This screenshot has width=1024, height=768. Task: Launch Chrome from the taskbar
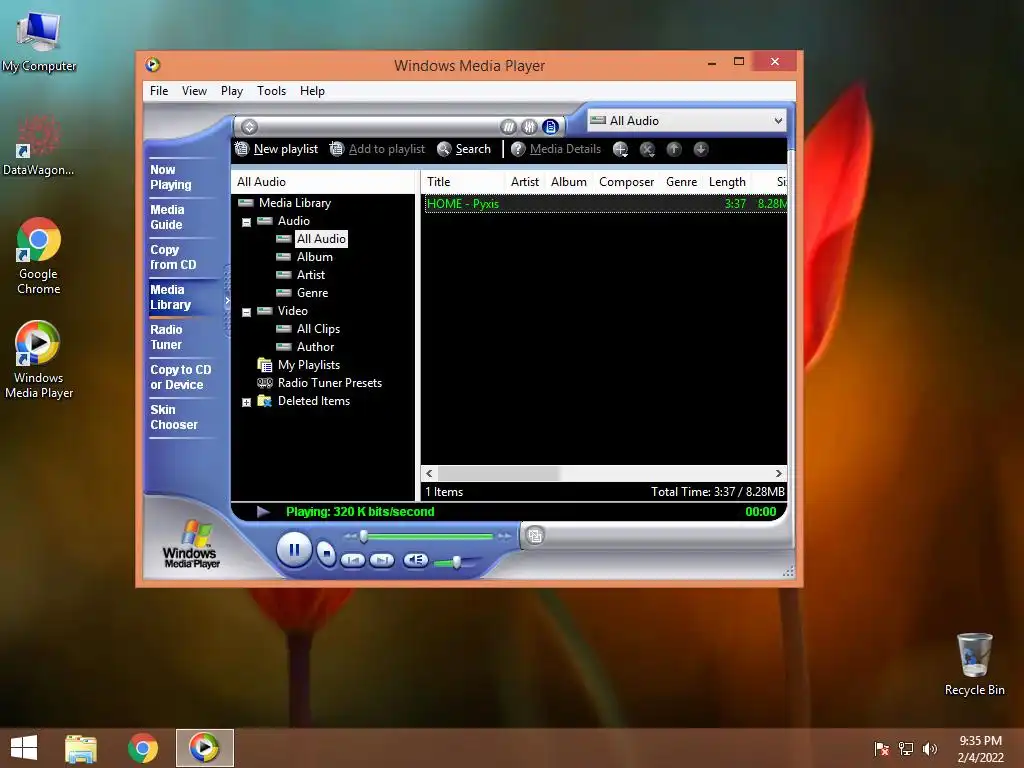142,748
